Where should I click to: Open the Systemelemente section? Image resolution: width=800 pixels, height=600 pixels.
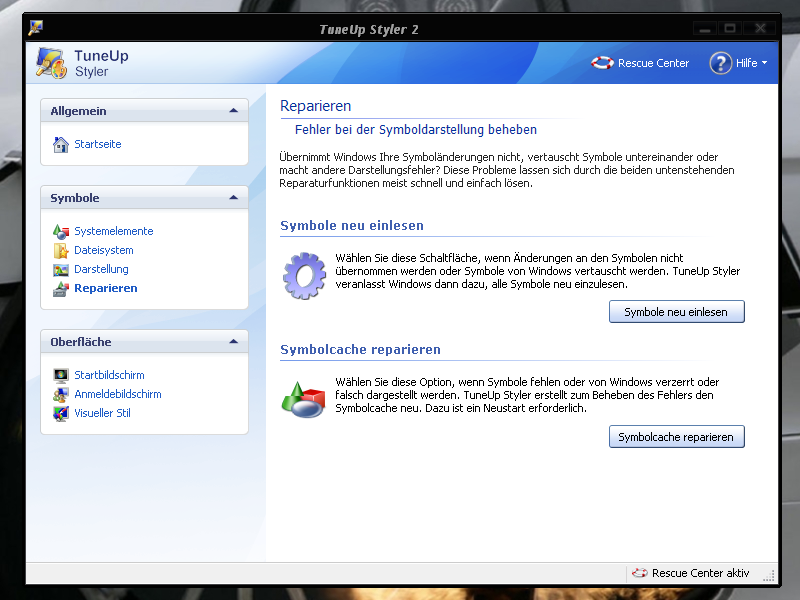(x=114, y=232)
